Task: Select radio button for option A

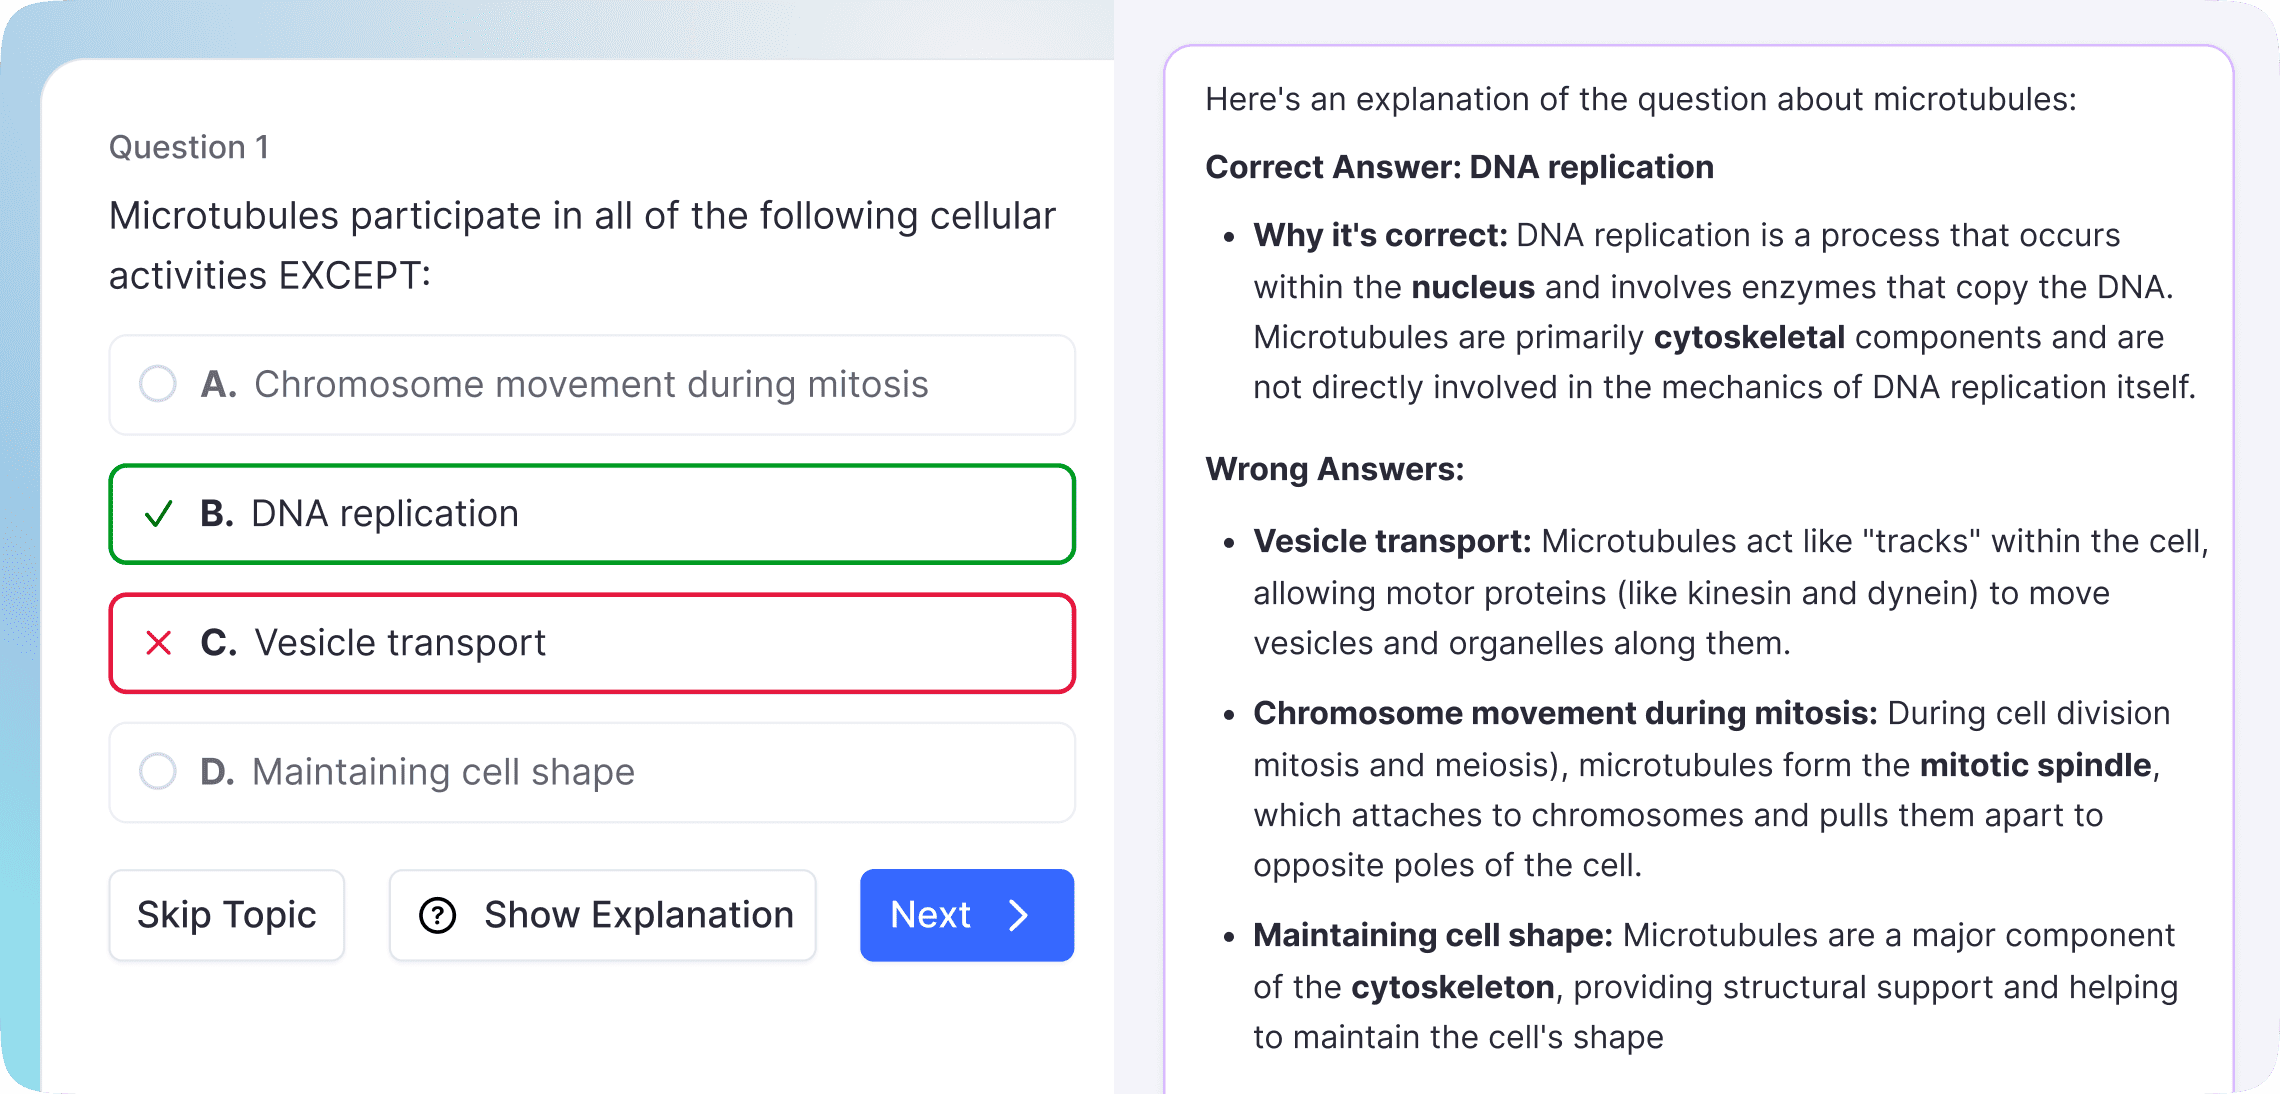Action: (157, 385)
